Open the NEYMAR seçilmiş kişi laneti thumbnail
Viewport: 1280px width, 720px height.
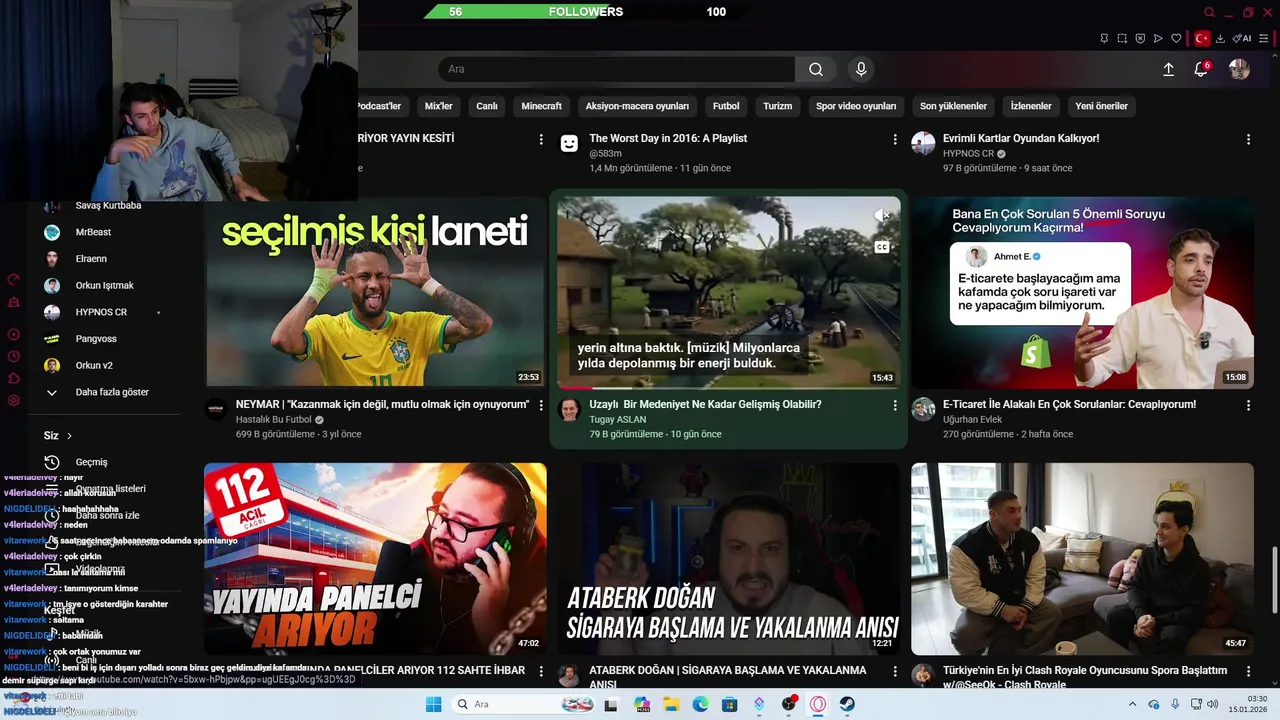click(x=375, y=291)
